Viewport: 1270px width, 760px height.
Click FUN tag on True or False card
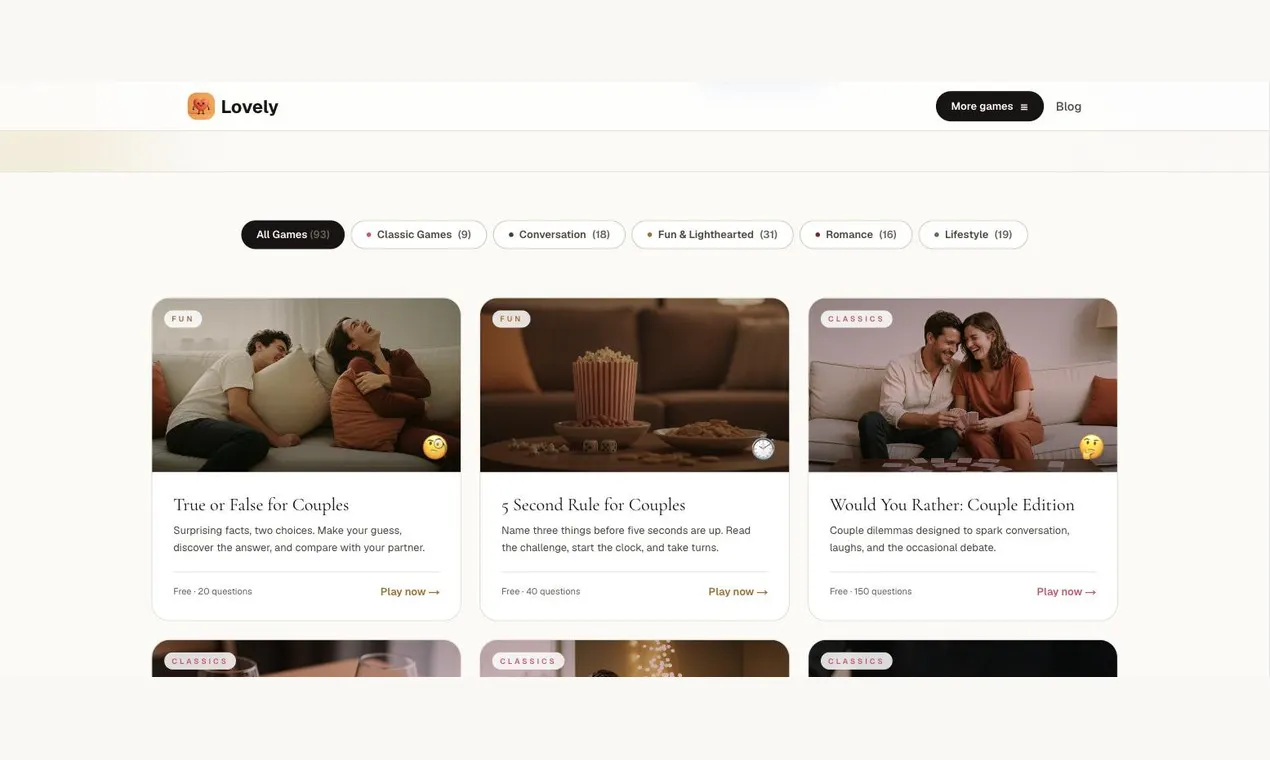183,319
